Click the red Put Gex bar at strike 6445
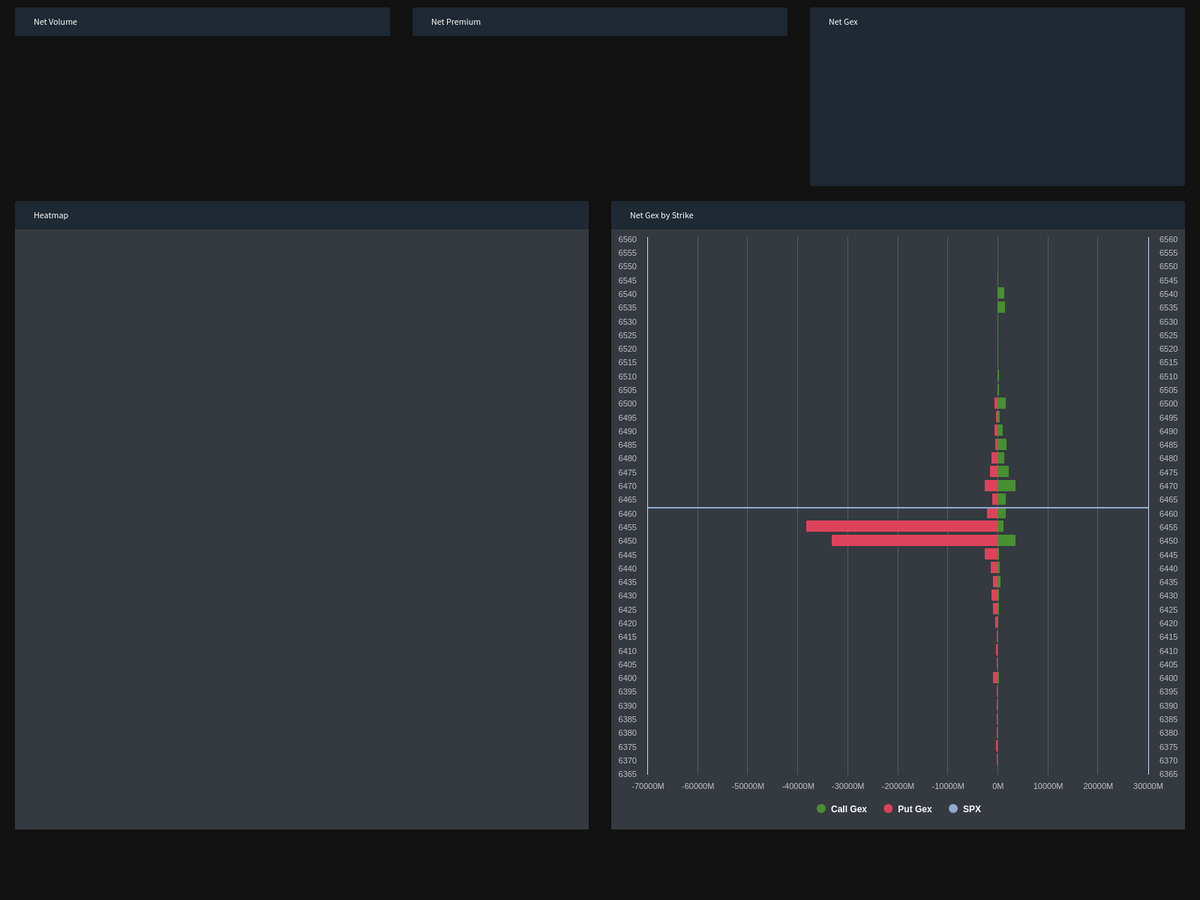 point(991,554)
